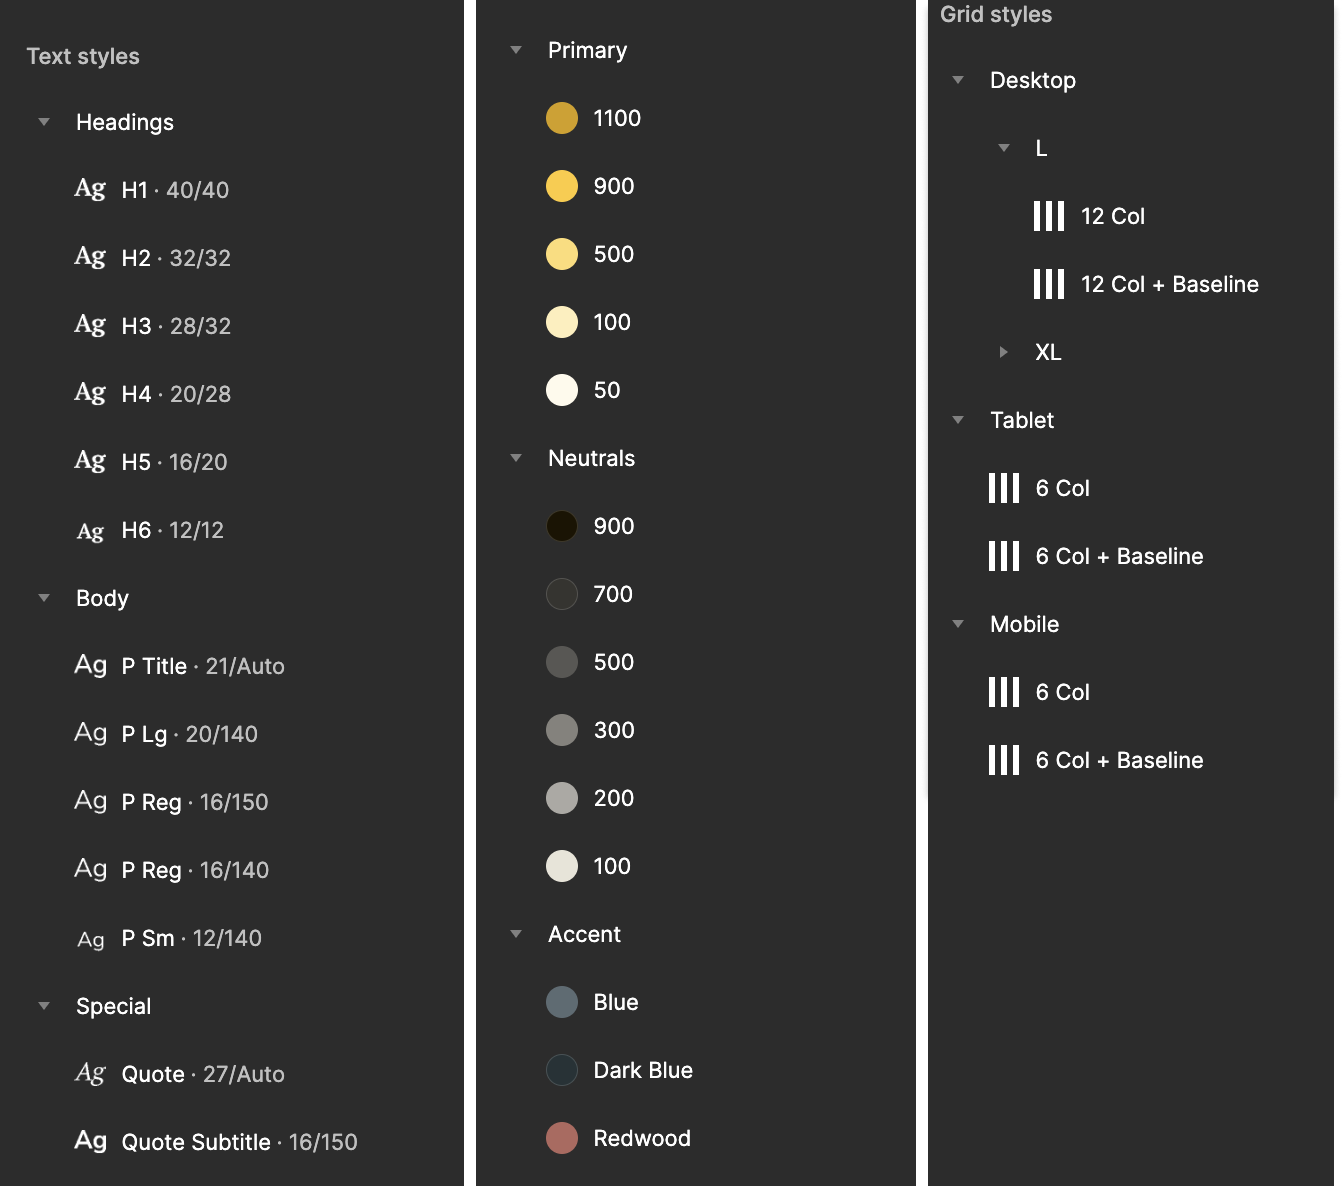
Task: Collapse the Neutrals color group
Action: tap(516, 458)
